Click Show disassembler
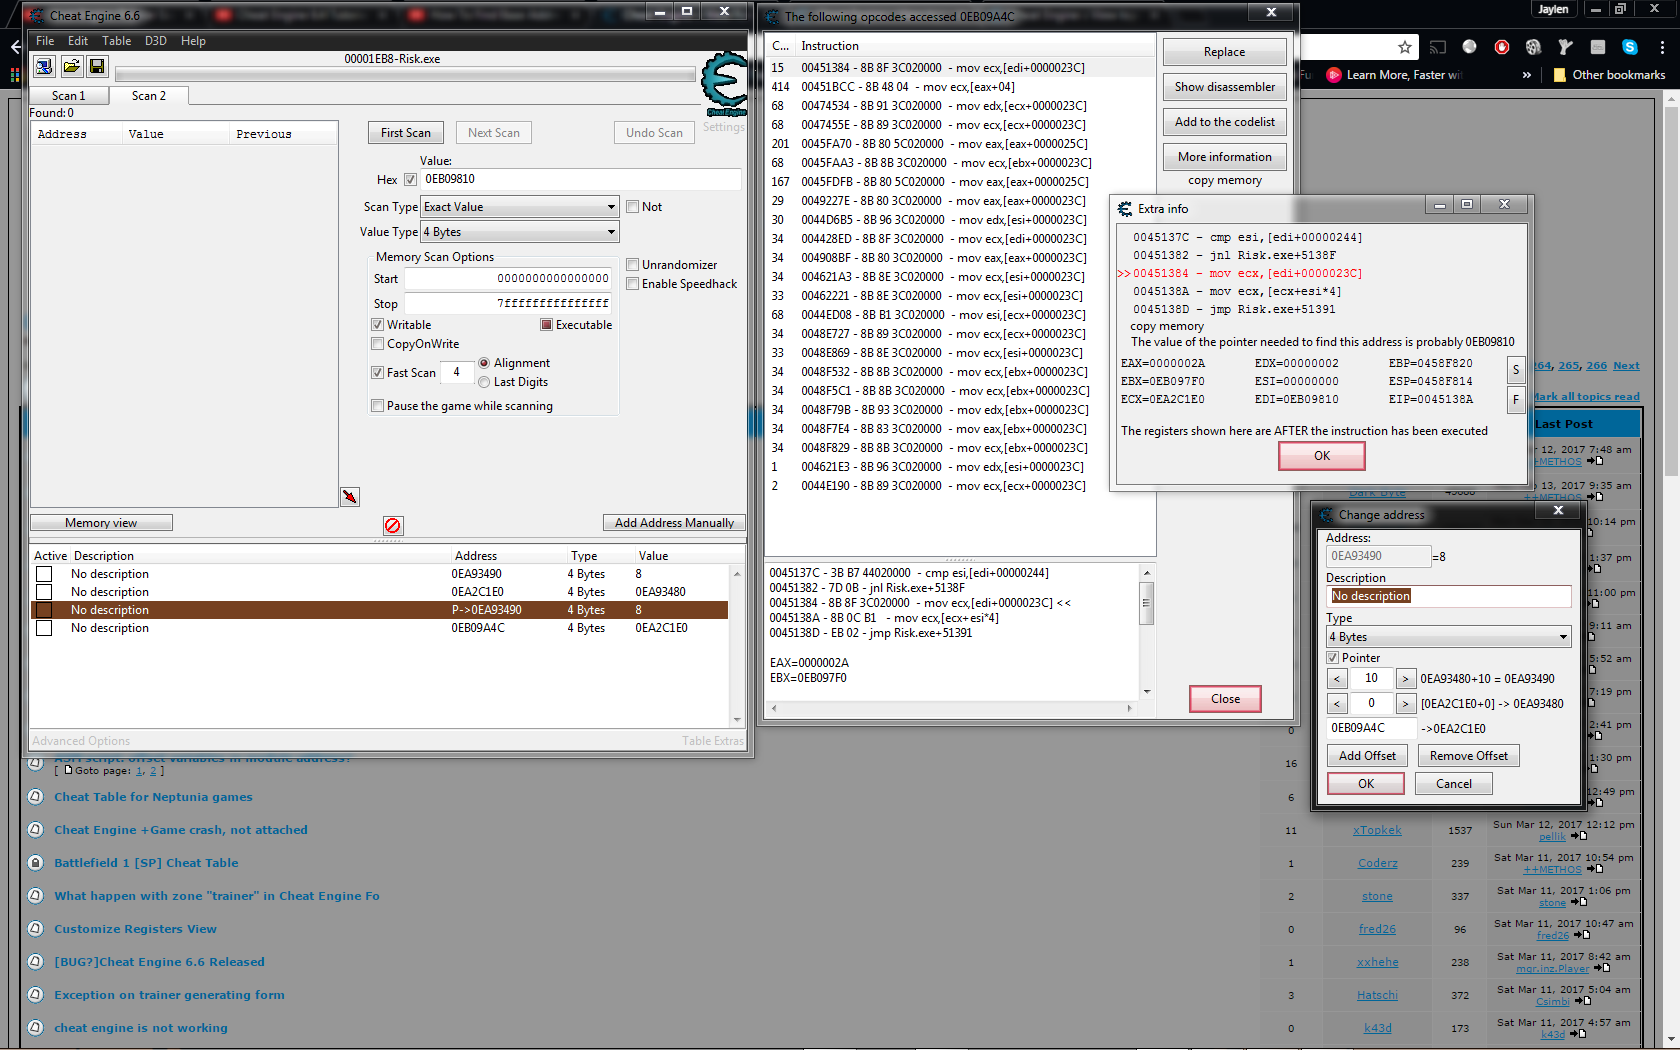The height and width of the screenshot is (1050, 1680). point(1224,87)
